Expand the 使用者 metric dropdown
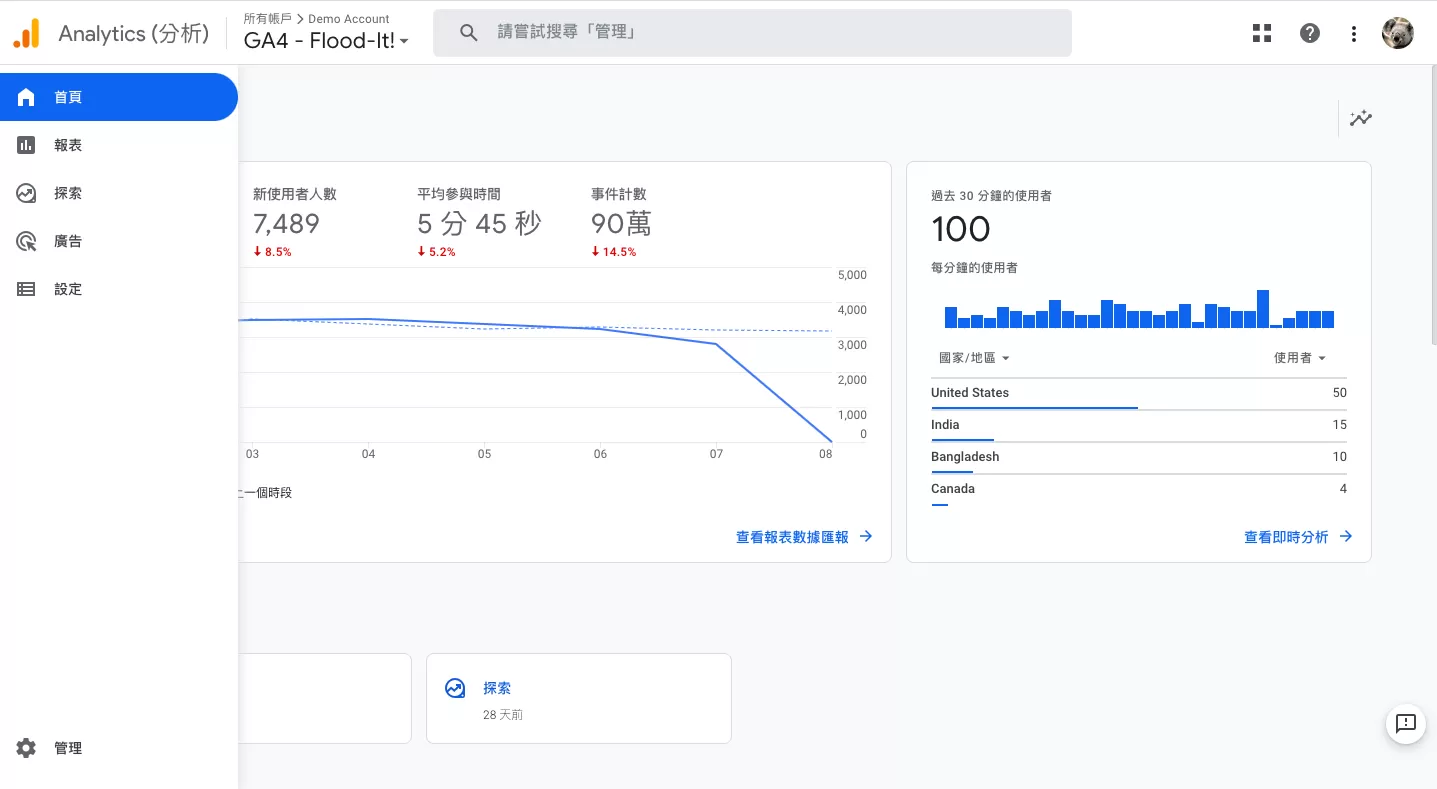The width and height of the screenshot is (1437, 789). (x=1300, y=358)
